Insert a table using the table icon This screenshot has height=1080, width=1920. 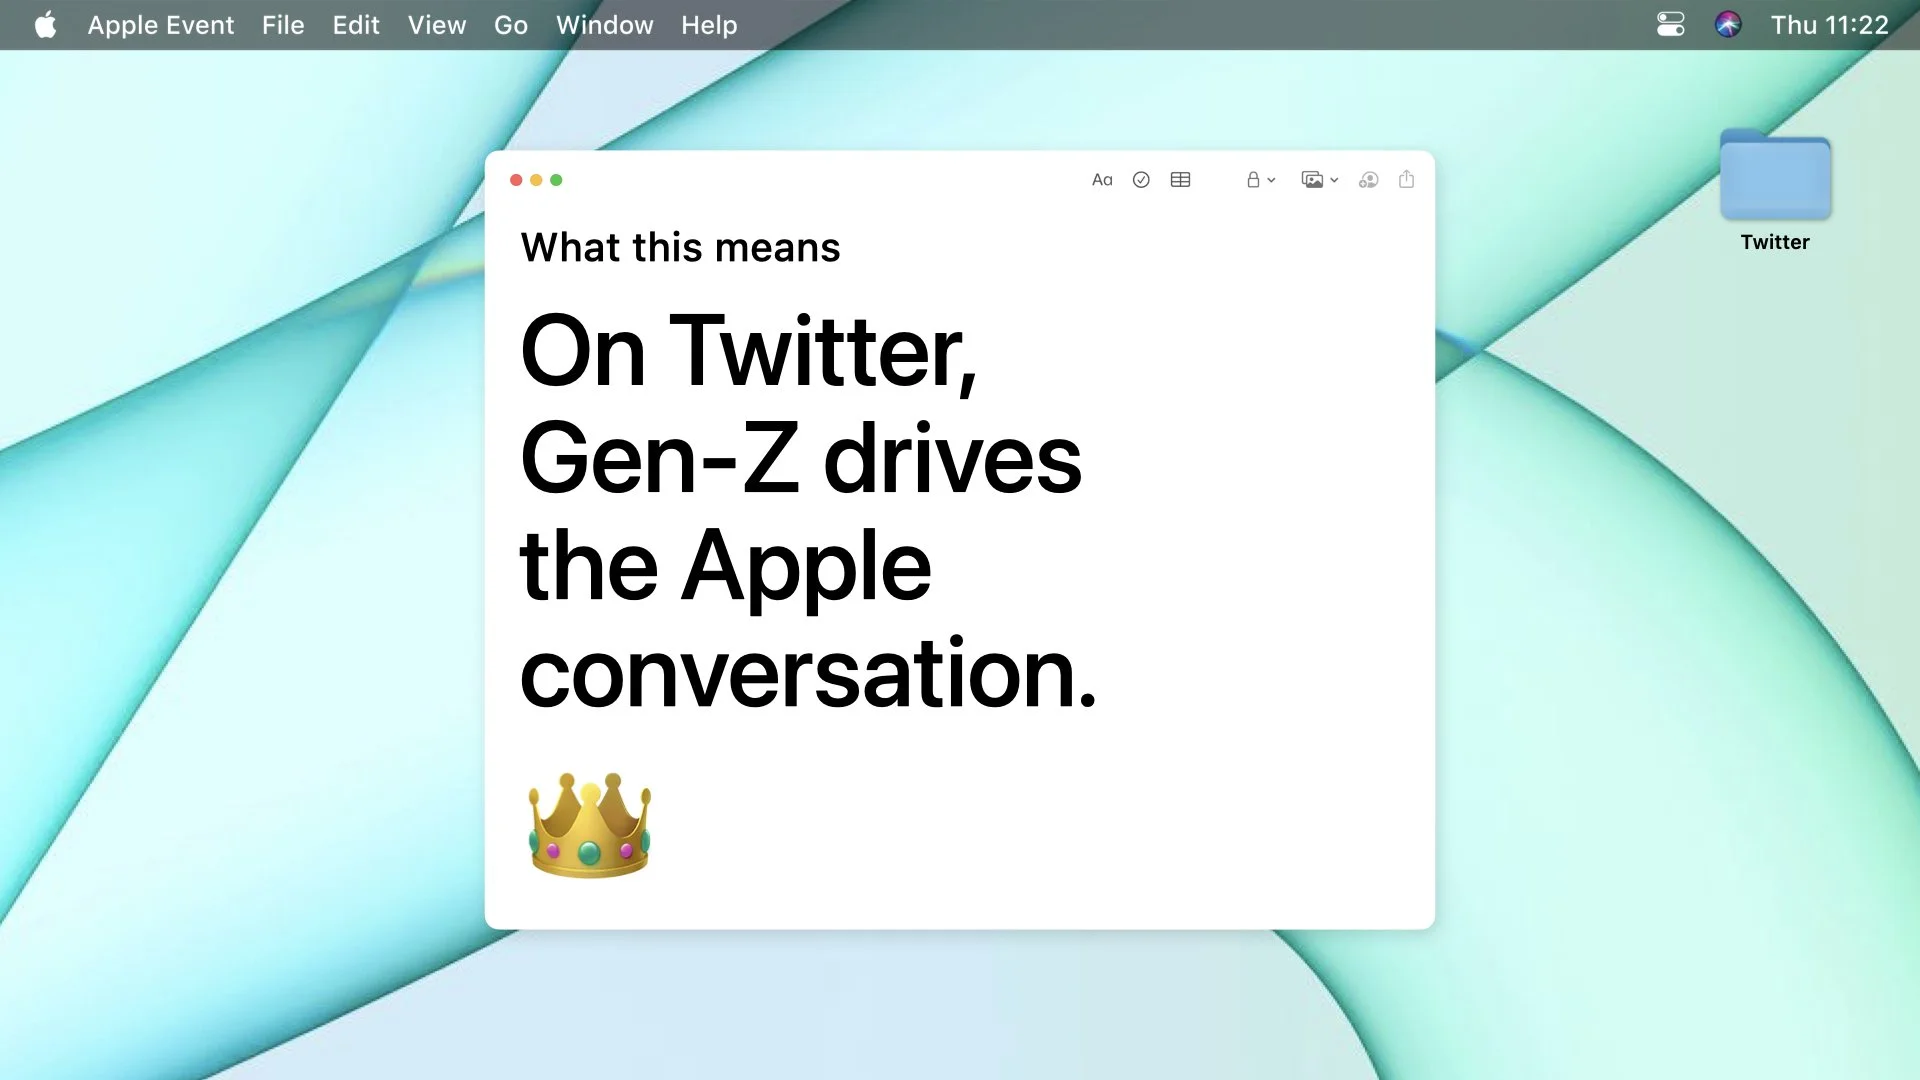coord(1180,180)
